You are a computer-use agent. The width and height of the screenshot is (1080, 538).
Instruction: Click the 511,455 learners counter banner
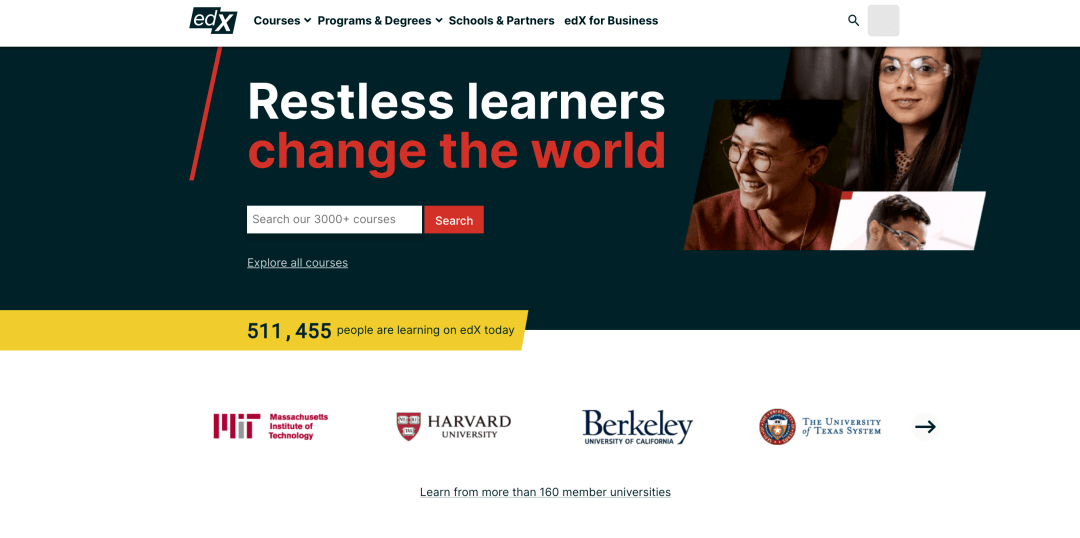point(380,330)
